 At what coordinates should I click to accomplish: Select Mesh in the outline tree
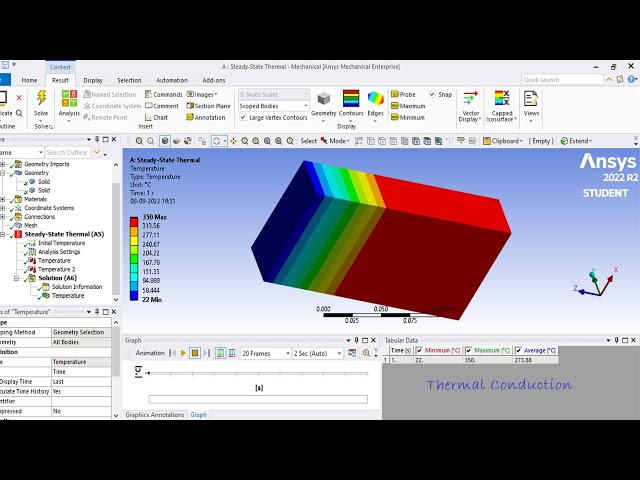click(31, 225)
